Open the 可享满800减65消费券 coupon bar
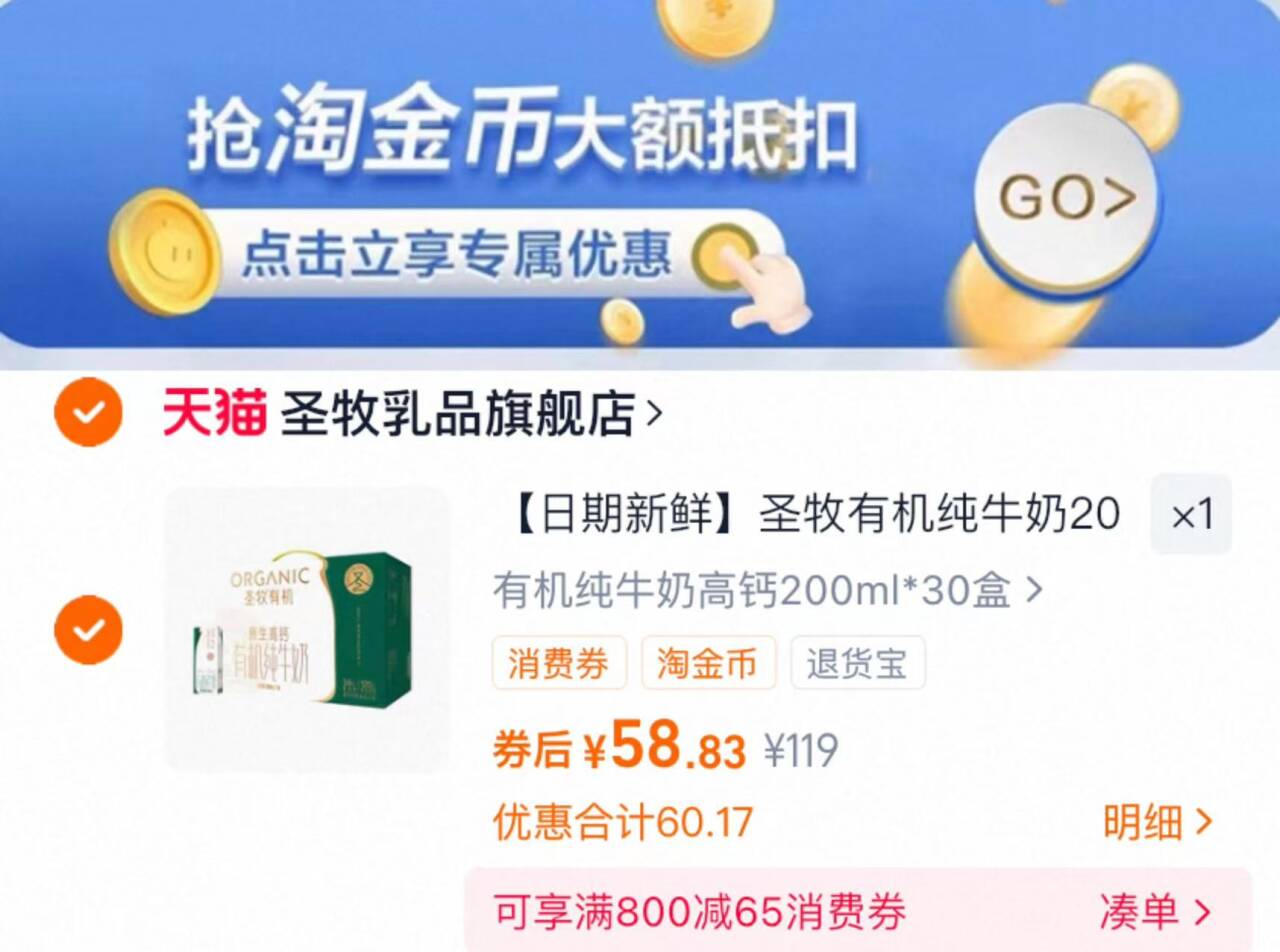Image resolution: width=1280 pixels, height=952 pixels. [858, 910]
